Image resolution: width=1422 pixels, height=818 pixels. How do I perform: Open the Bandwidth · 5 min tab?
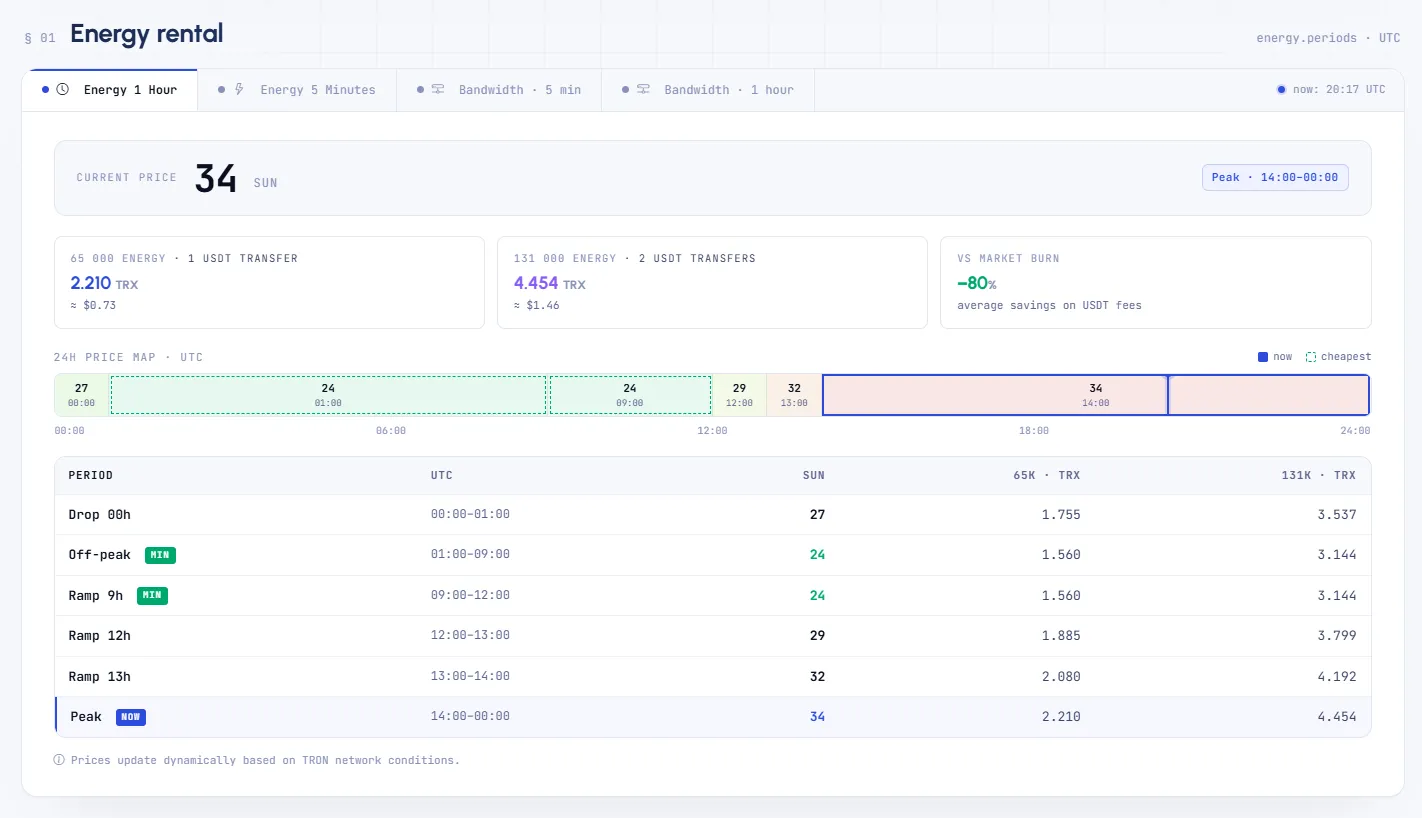499,90
